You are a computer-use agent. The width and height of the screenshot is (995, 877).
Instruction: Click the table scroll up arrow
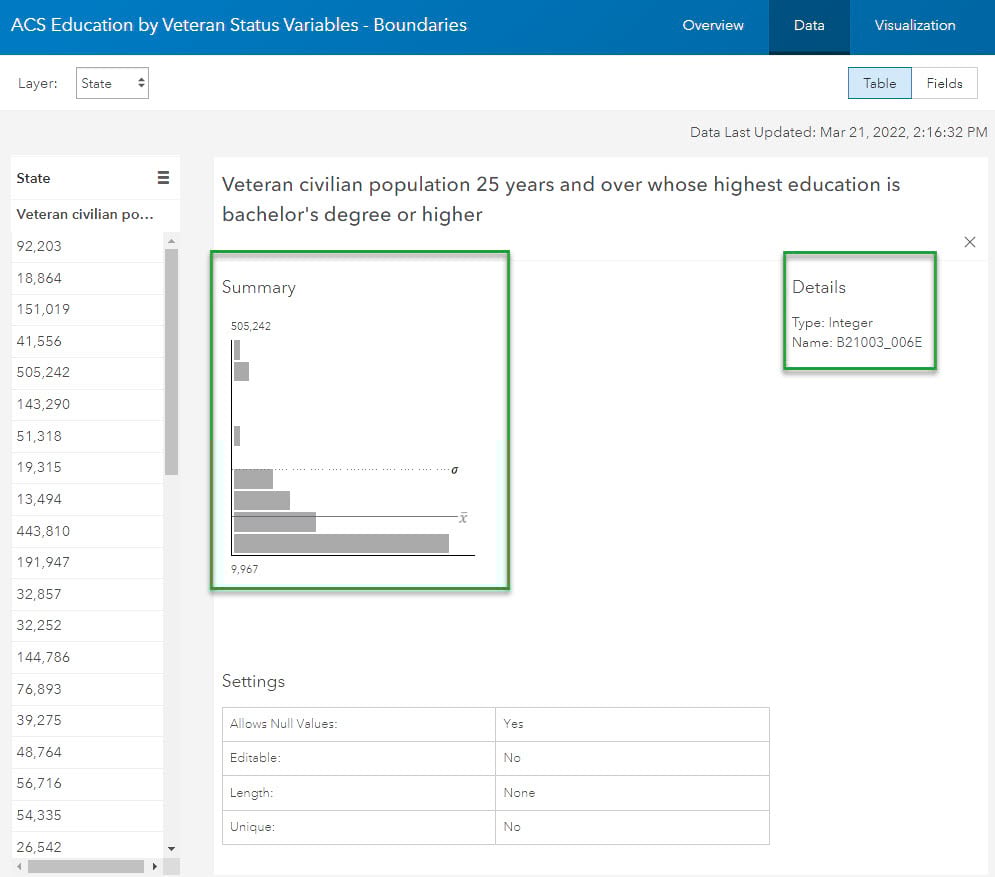[171, 241]
